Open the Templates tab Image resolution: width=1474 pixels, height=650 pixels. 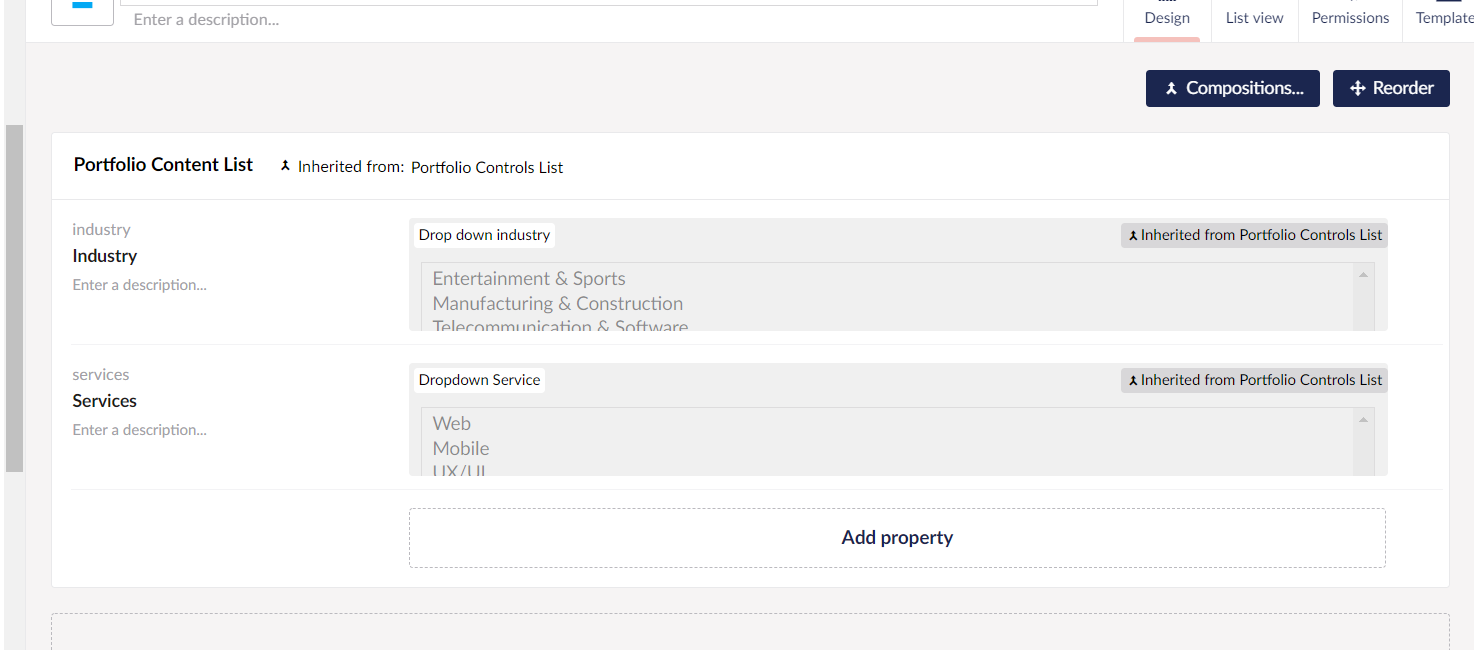point(1444,18)
